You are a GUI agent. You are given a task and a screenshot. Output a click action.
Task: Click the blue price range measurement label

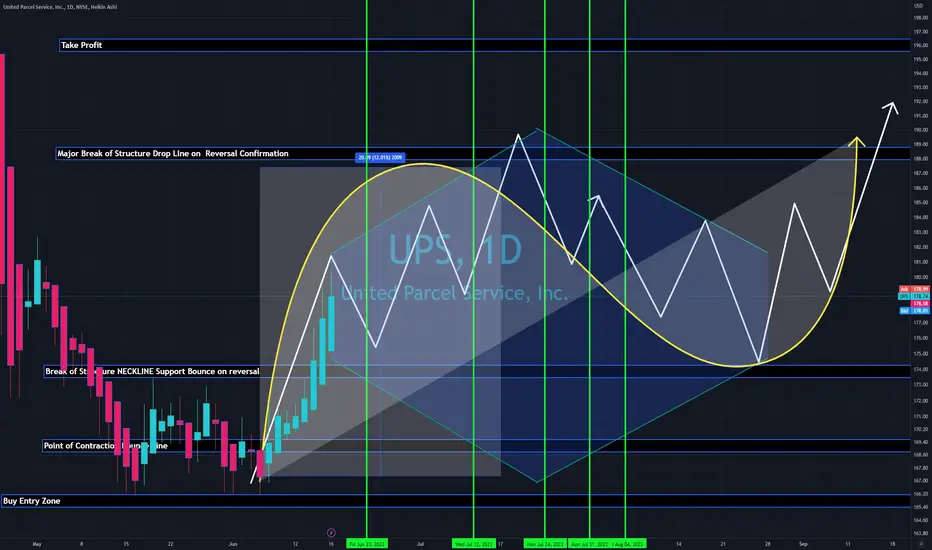(380, 158)
